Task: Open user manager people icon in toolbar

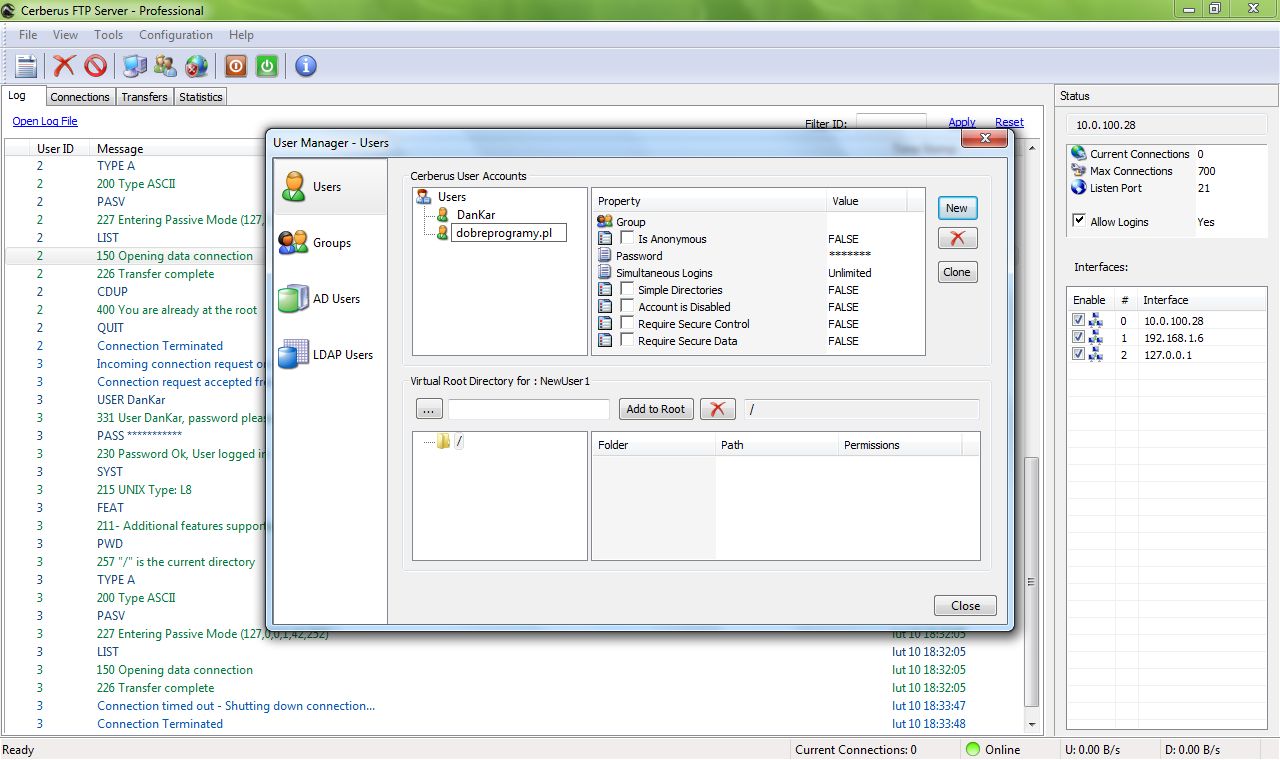Action: coord(166,66)
